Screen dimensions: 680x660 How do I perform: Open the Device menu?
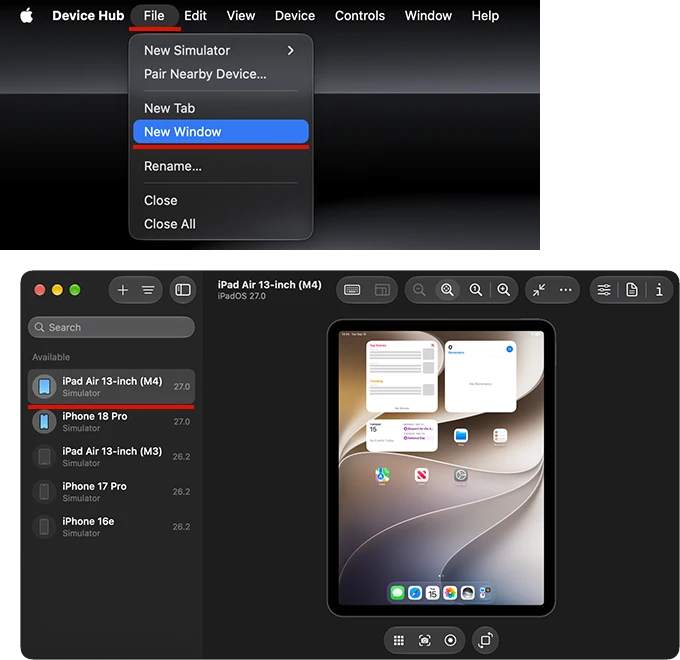pos(295,16)
